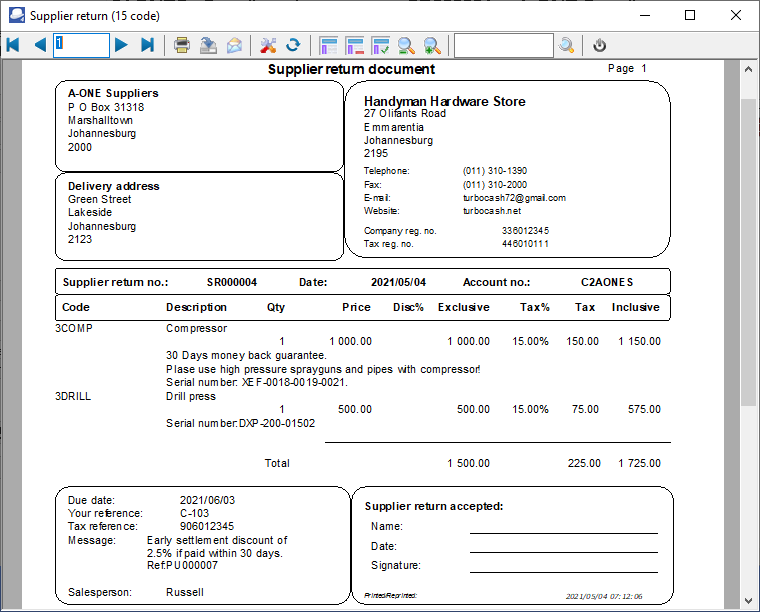Click the vertical scrollbar down arrow
This screenshot has height=612, width=760.
748,602
